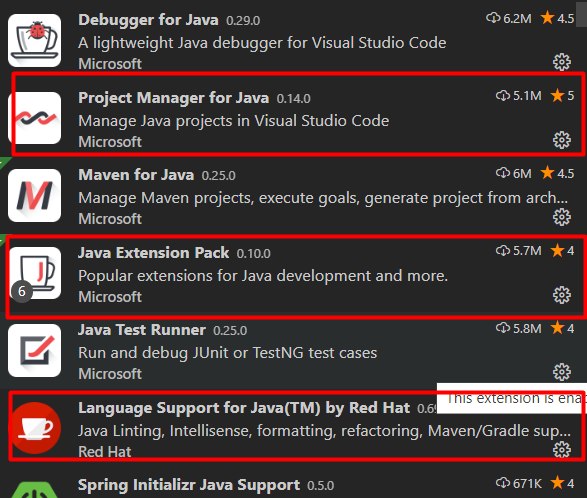Viewport: 587px width, 498px height.
Task: Click Java Extension Pack cup icon
Action: (34, 273)
